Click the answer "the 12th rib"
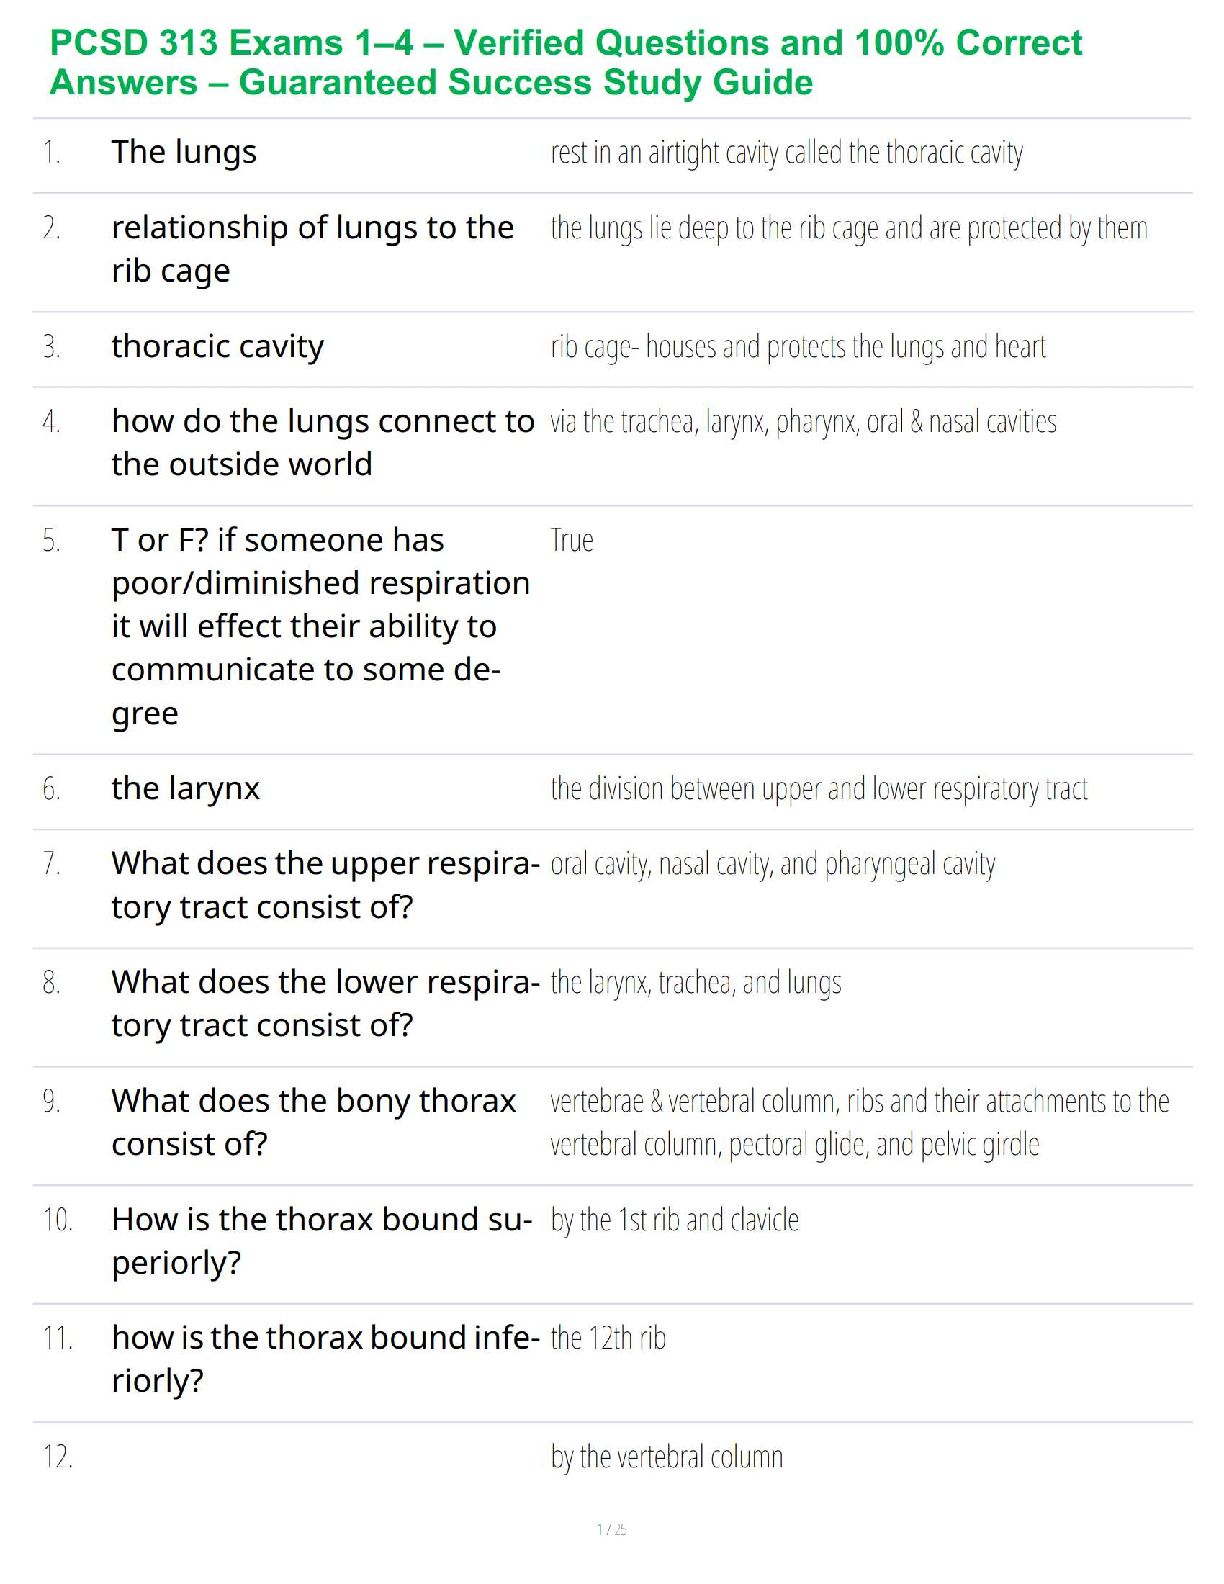Screen dimensions: 1224x1584 tap(608, 1338)
